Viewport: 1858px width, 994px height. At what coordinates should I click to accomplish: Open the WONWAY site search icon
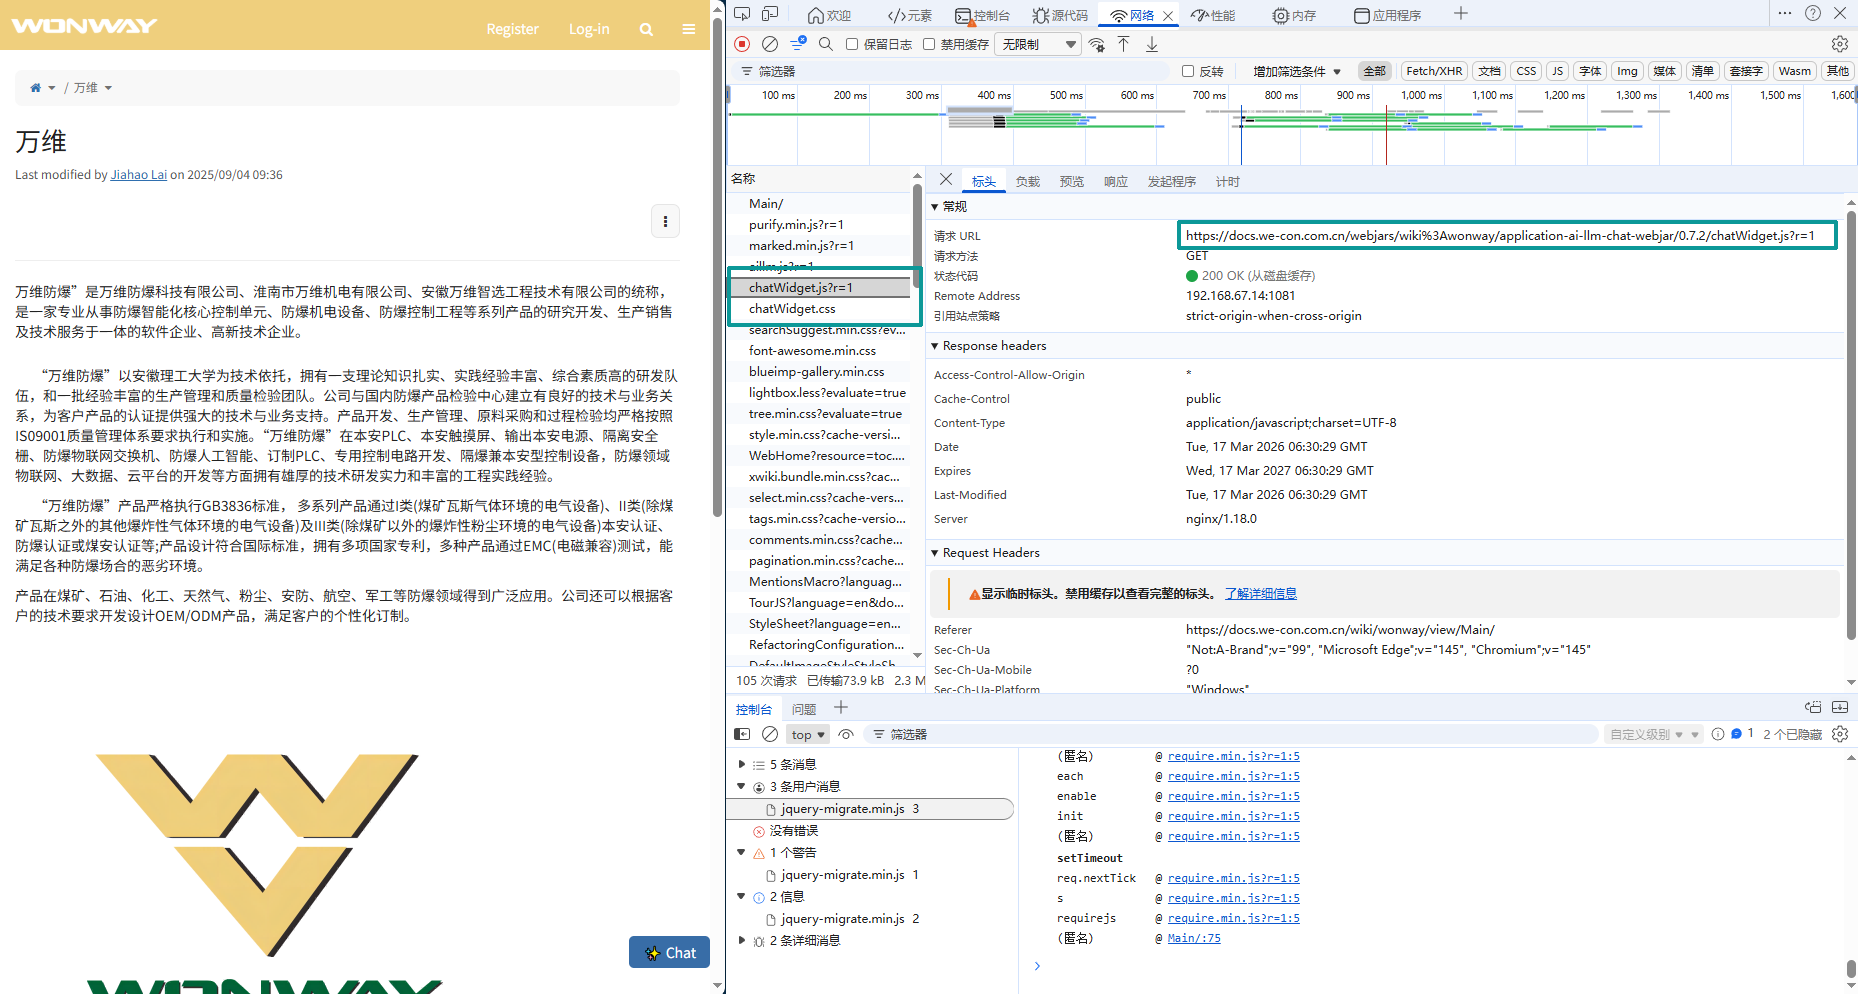click(646, 29)
